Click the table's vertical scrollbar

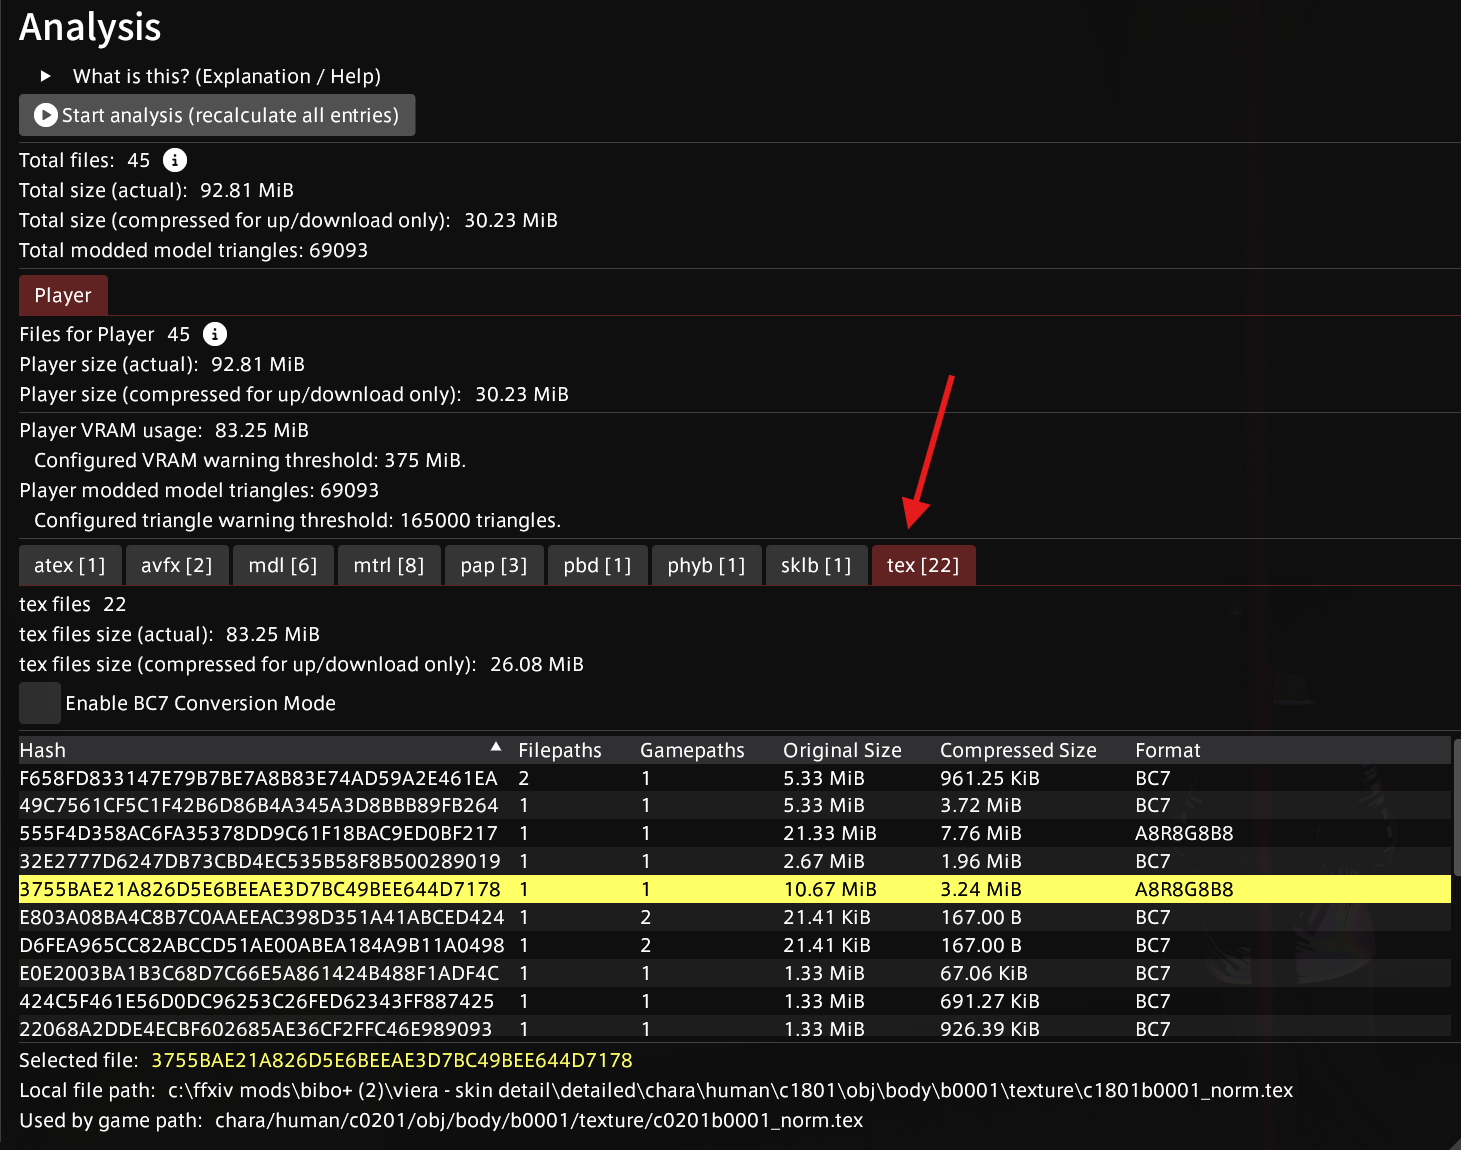click(1455, 810)
